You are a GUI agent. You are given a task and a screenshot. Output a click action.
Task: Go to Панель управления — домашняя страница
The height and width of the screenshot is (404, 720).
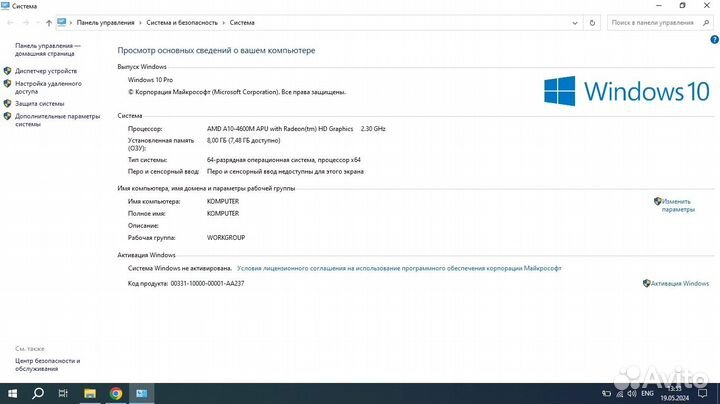pyautogui.click(x=48, y=50)
